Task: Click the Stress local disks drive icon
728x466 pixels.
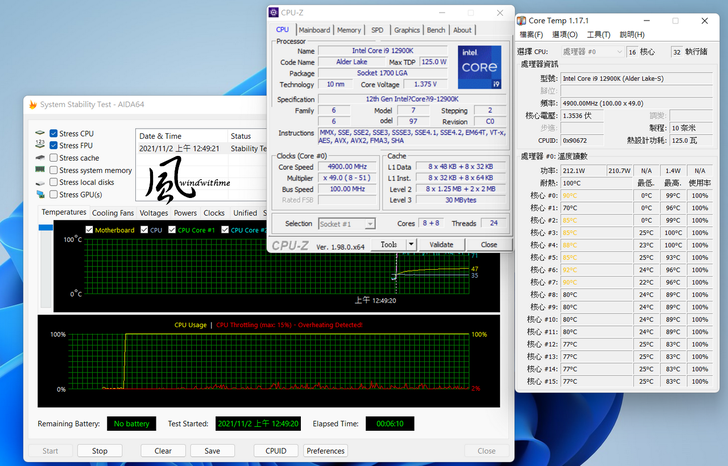Action: coord(40,182)
